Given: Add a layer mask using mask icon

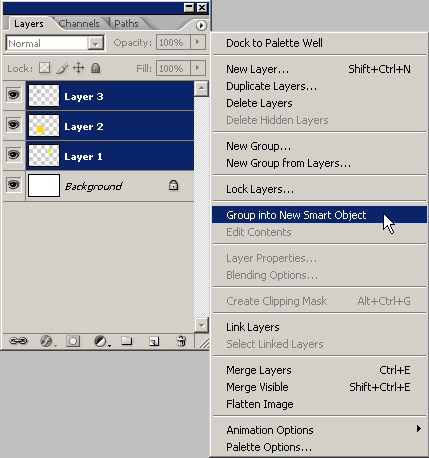Looking at the screenshot, I should click(73, 341).
